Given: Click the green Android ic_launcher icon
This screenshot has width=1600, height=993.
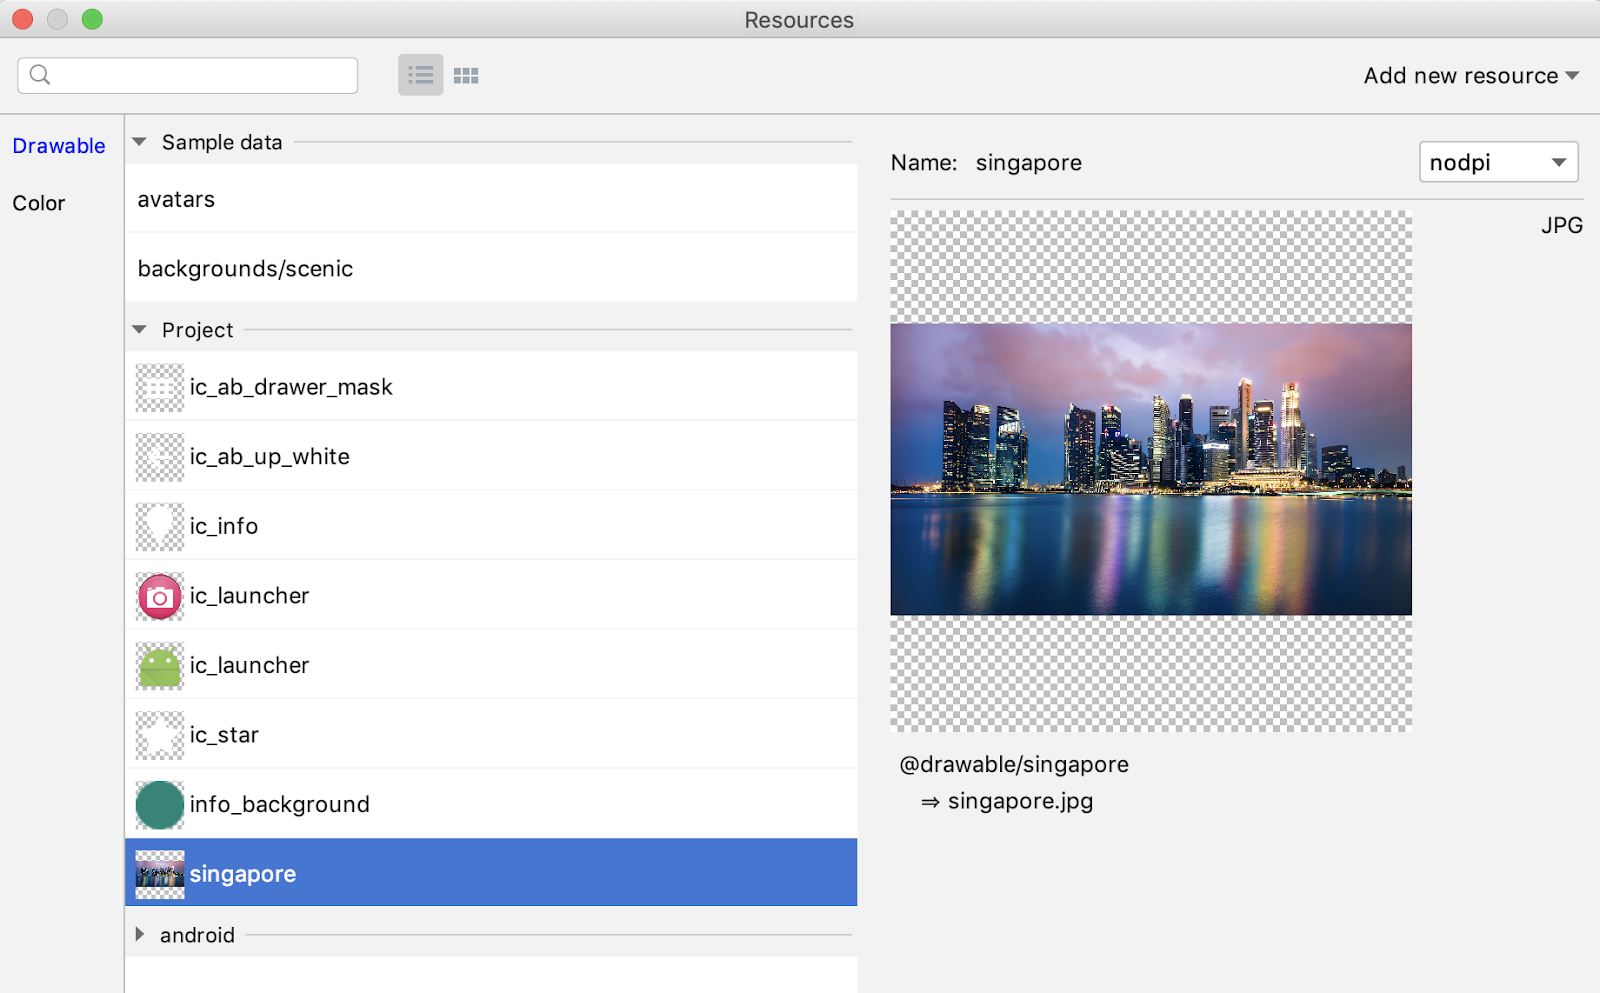Looking at the screenshot, I should click(x=160, y=666).
